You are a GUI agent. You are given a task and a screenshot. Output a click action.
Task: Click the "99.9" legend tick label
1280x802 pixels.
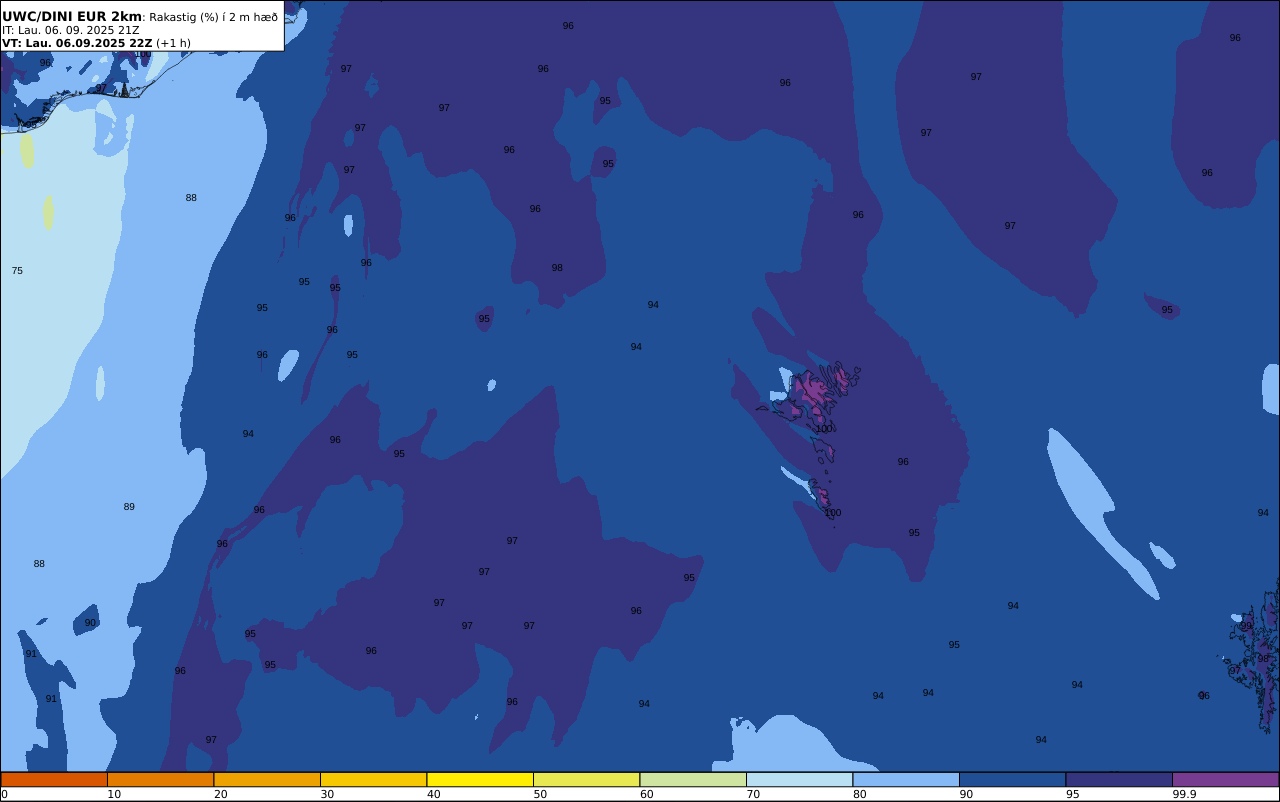click(1185, 794)
